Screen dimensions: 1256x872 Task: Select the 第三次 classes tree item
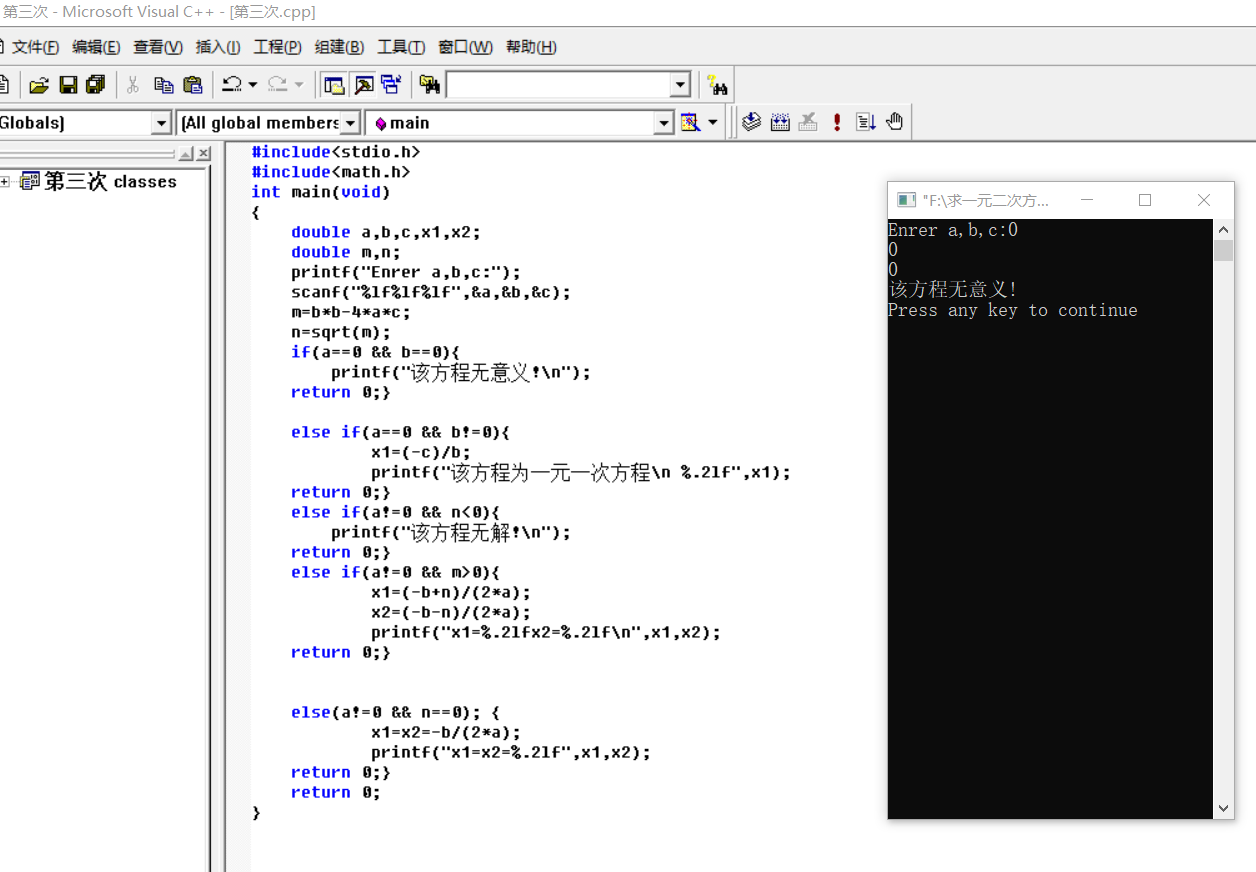coord(110,182)
